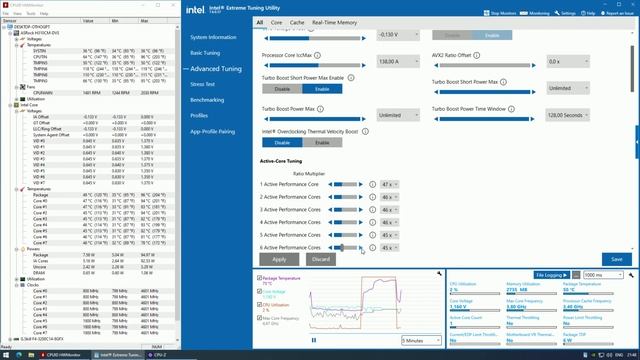Set Overclocking Thermal Velocity Boost to Enable

(322, 142)
